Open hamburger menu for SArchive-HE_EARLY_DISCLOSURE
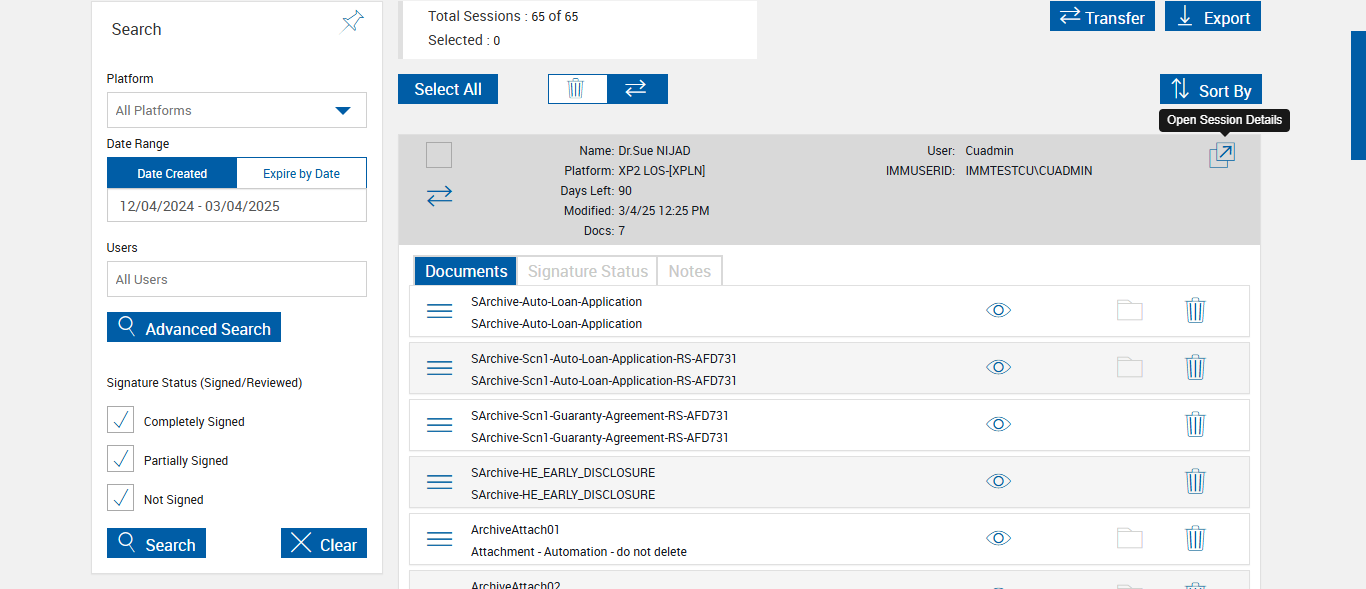 [x=440, y=482]
